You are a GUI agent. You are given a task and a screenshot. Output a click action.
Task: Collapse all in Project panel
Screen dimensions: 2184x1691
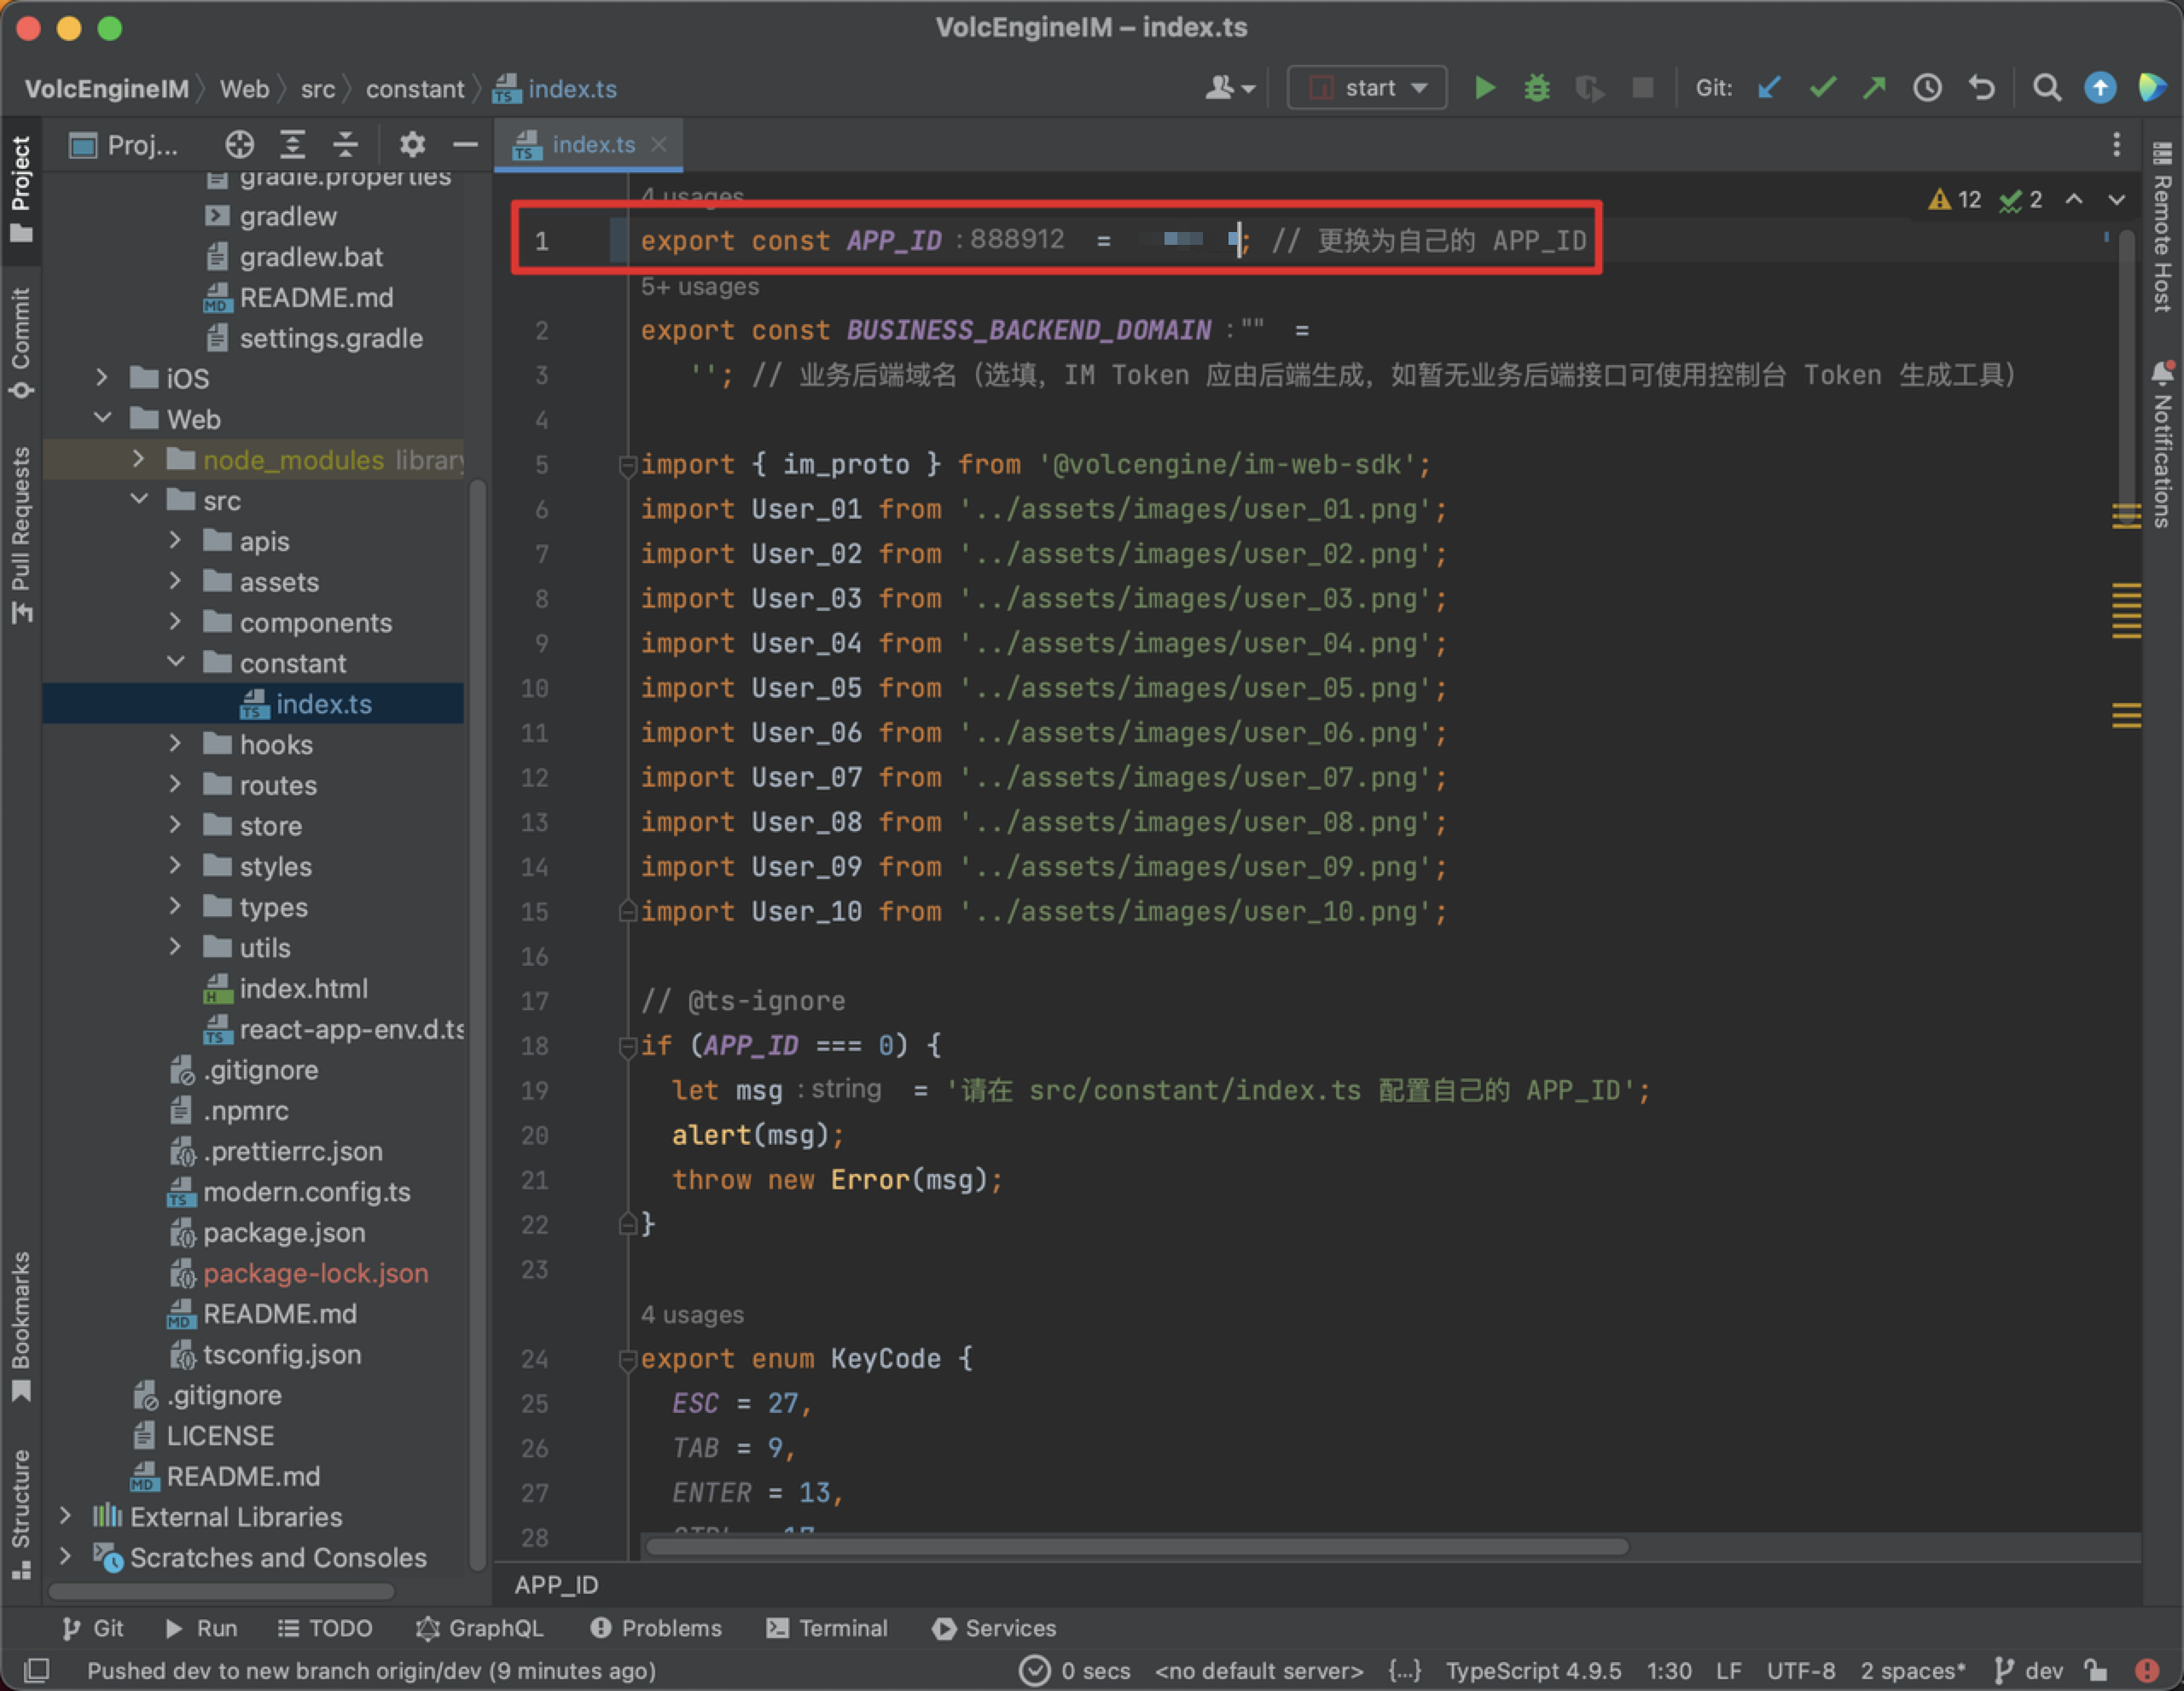(x=345, y=145)
